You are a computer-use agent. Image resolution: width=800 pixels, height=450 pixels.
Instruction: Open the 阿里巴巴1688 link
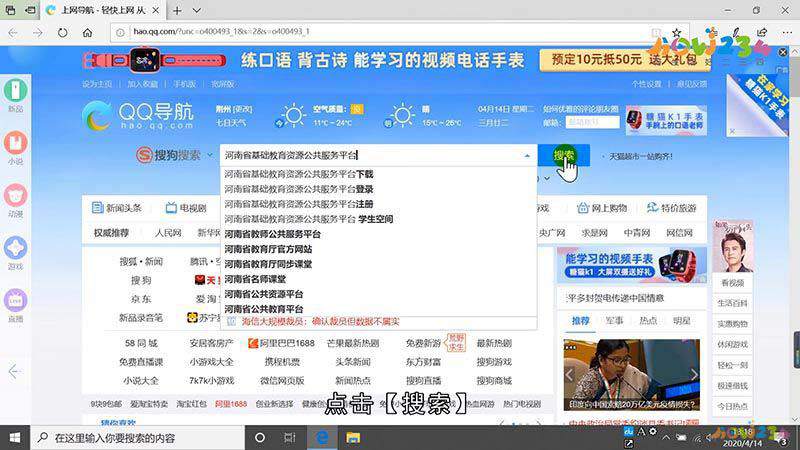point(281,343)
